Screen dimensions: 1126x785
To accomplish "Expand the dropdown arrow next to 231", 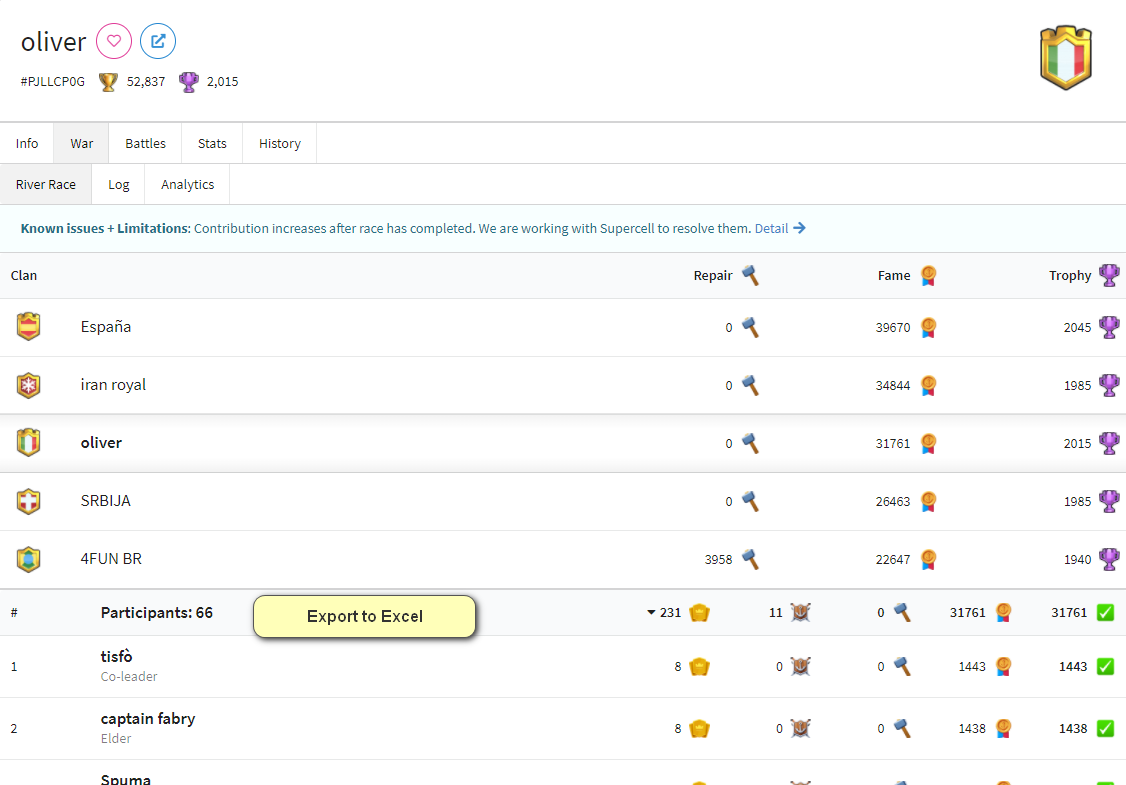I will click(x=651, y=612).
